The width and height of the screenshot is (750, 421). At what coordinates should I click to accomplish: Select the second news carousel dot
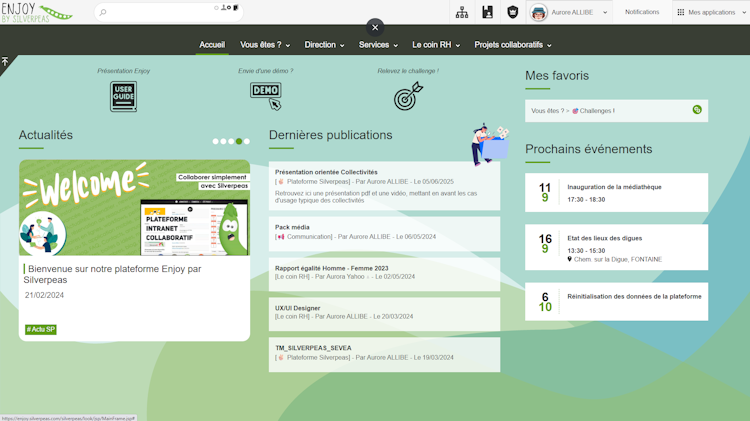(x=223, y=141)
